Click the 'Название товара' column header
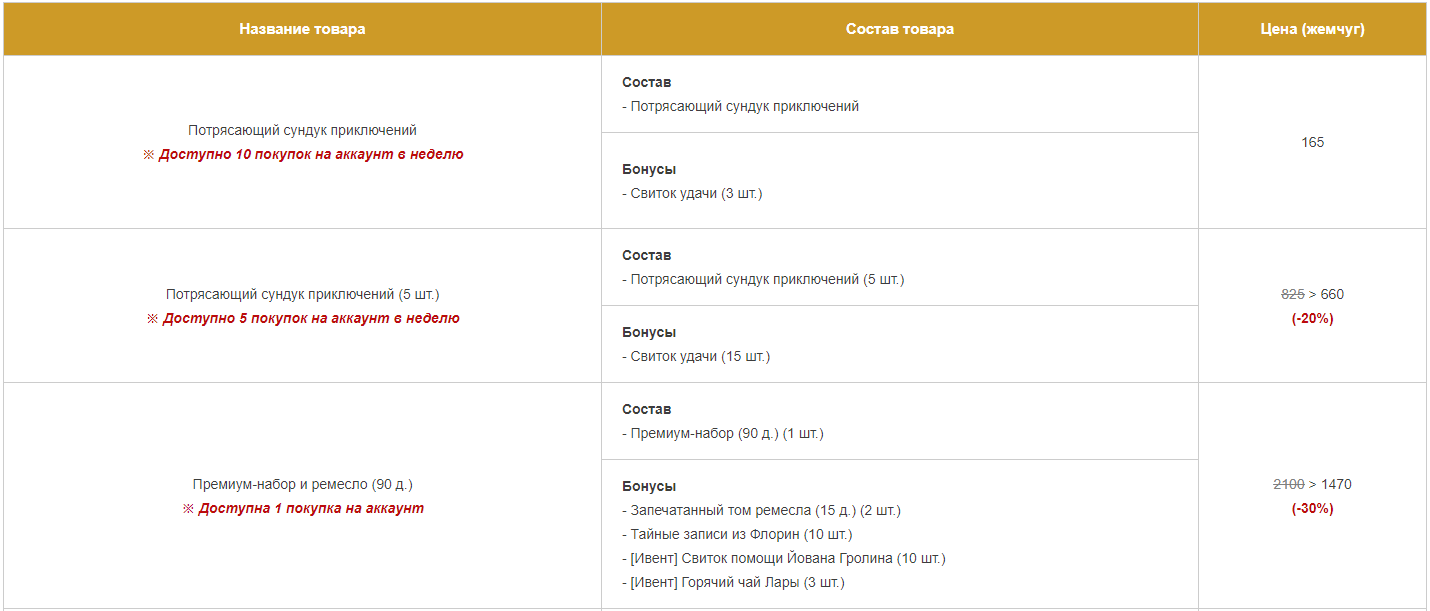 tap(302, 29)
